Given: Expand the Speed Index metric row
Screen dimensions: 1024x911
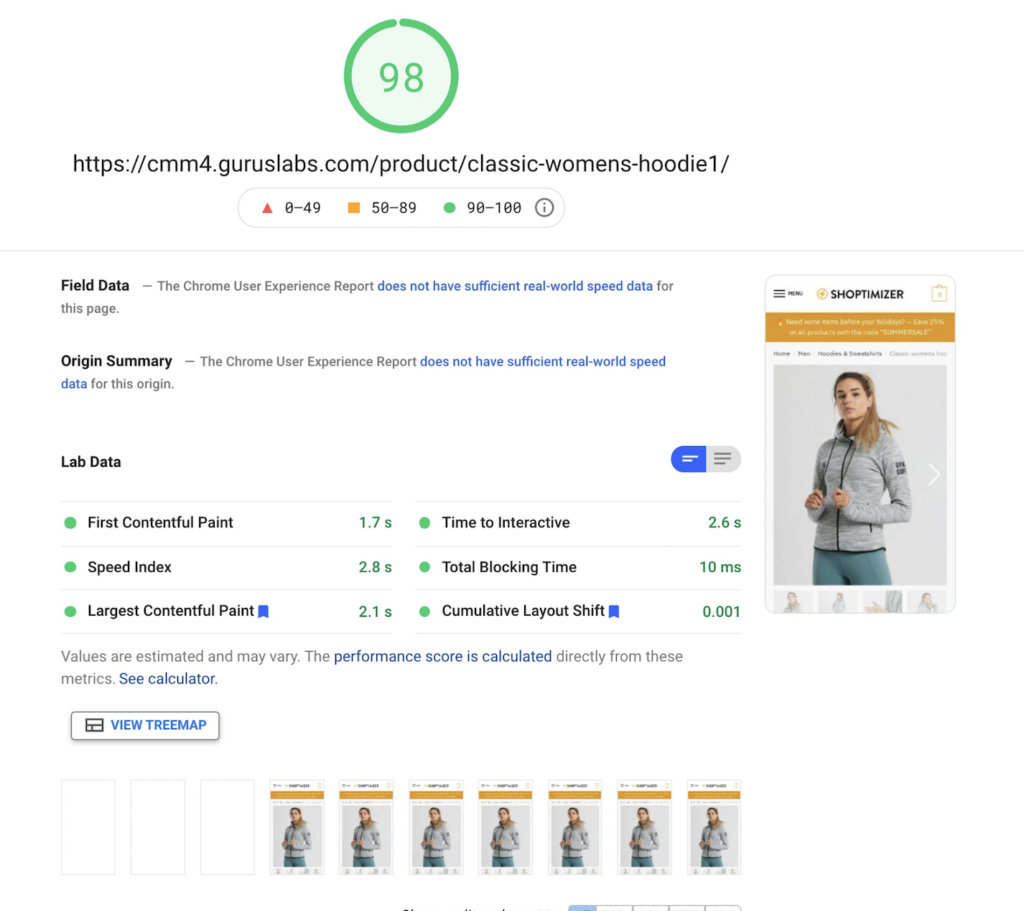Looking at the screenshot, I should (227, 567).
